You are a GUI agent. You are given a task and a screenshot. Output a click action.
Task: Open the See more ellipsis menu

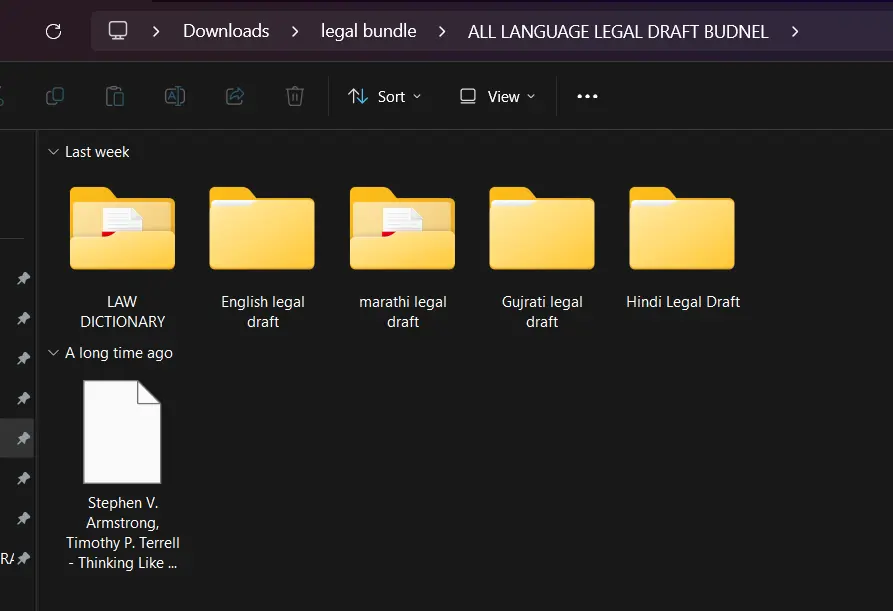tap(587, 96)
